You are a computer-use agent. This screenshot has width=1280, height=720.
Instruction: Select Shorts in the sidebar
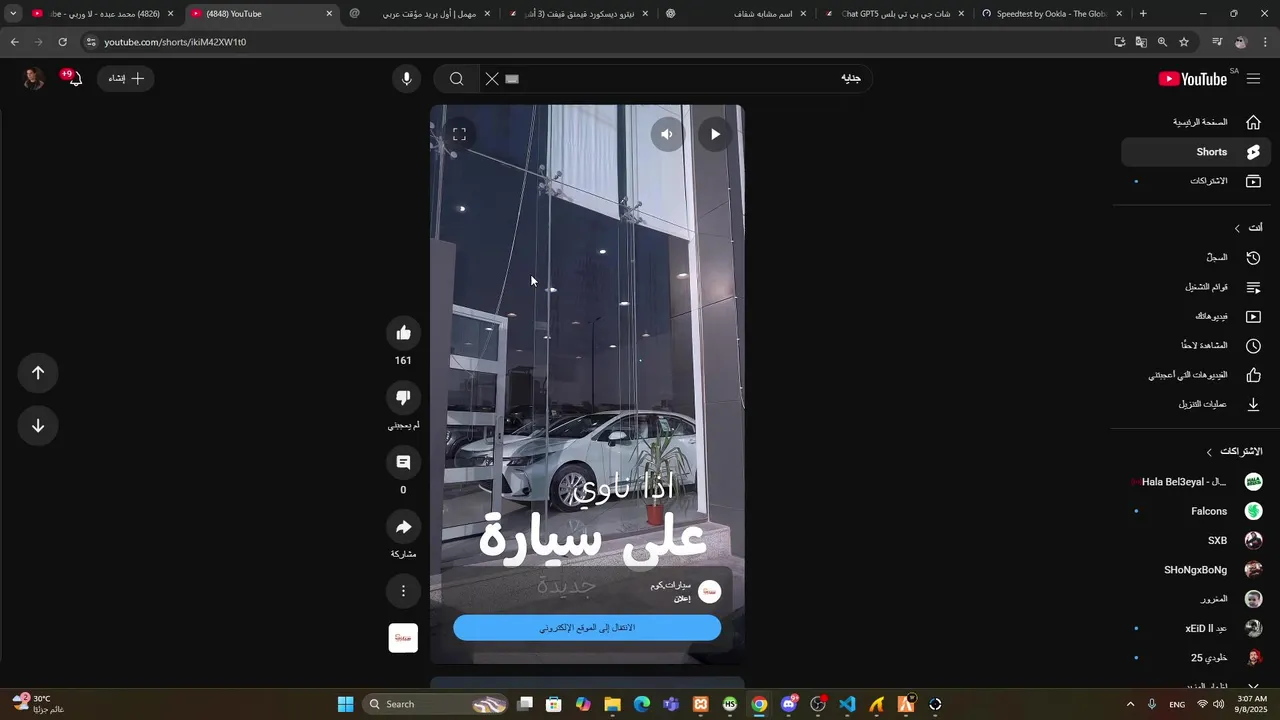click(1197, 152)
